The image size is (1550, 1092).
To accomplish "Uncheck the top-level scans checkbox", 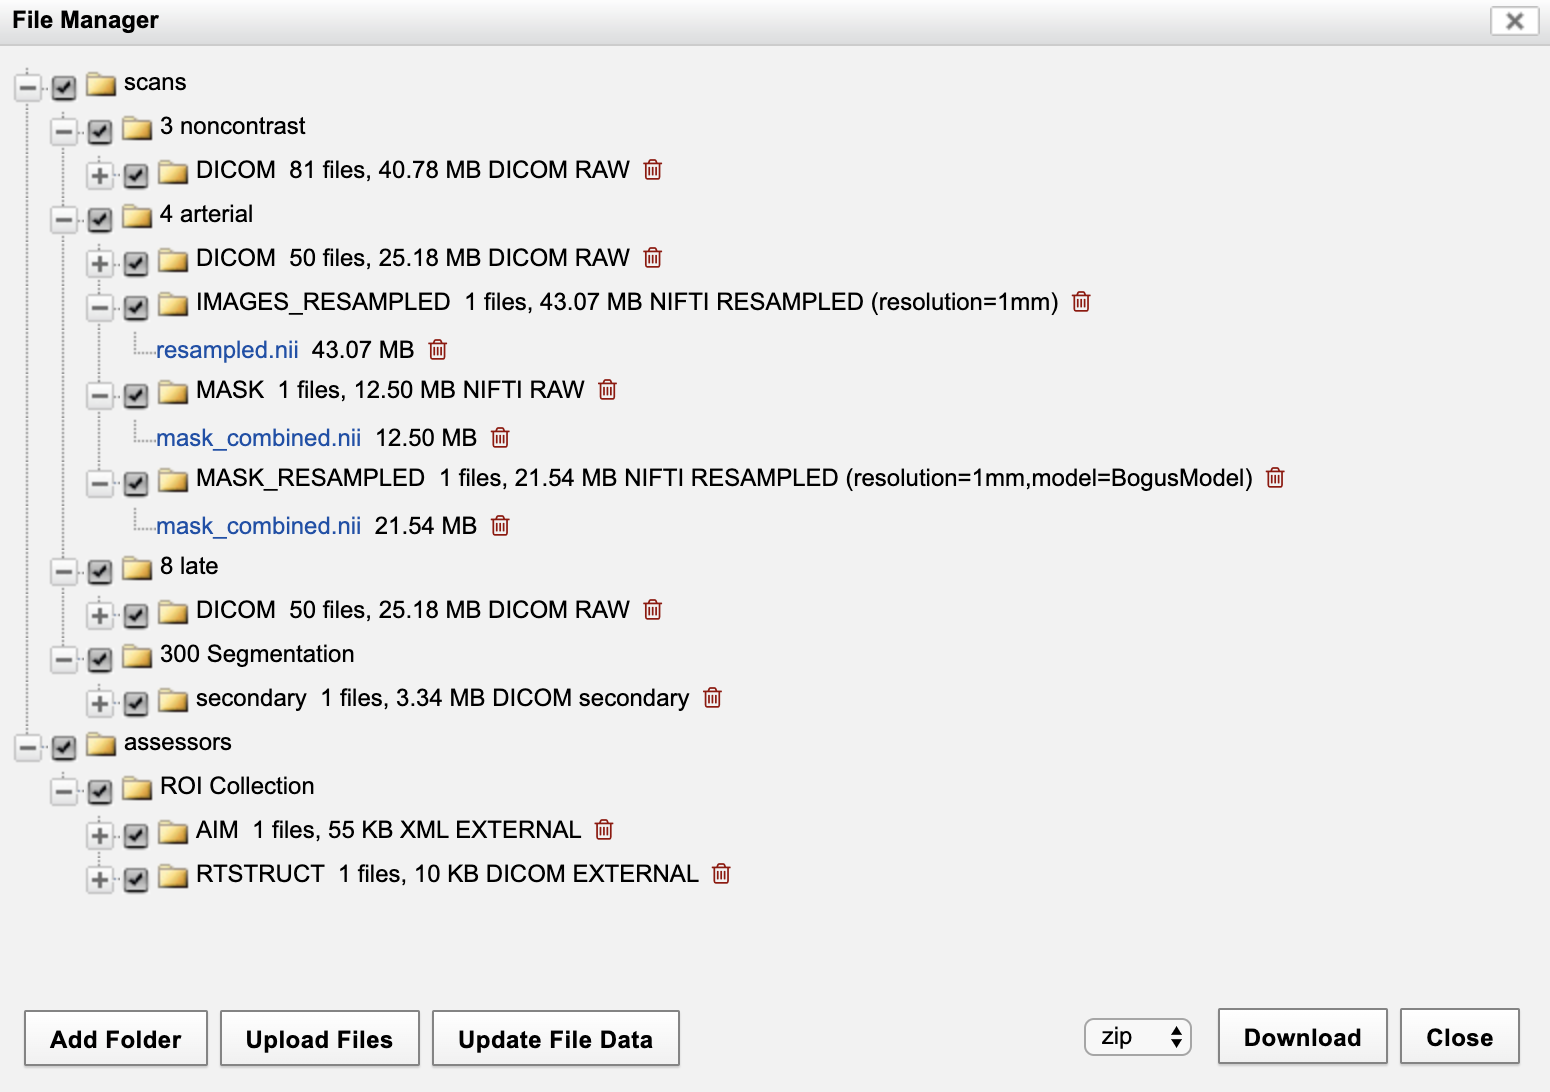I will point(64,88).
